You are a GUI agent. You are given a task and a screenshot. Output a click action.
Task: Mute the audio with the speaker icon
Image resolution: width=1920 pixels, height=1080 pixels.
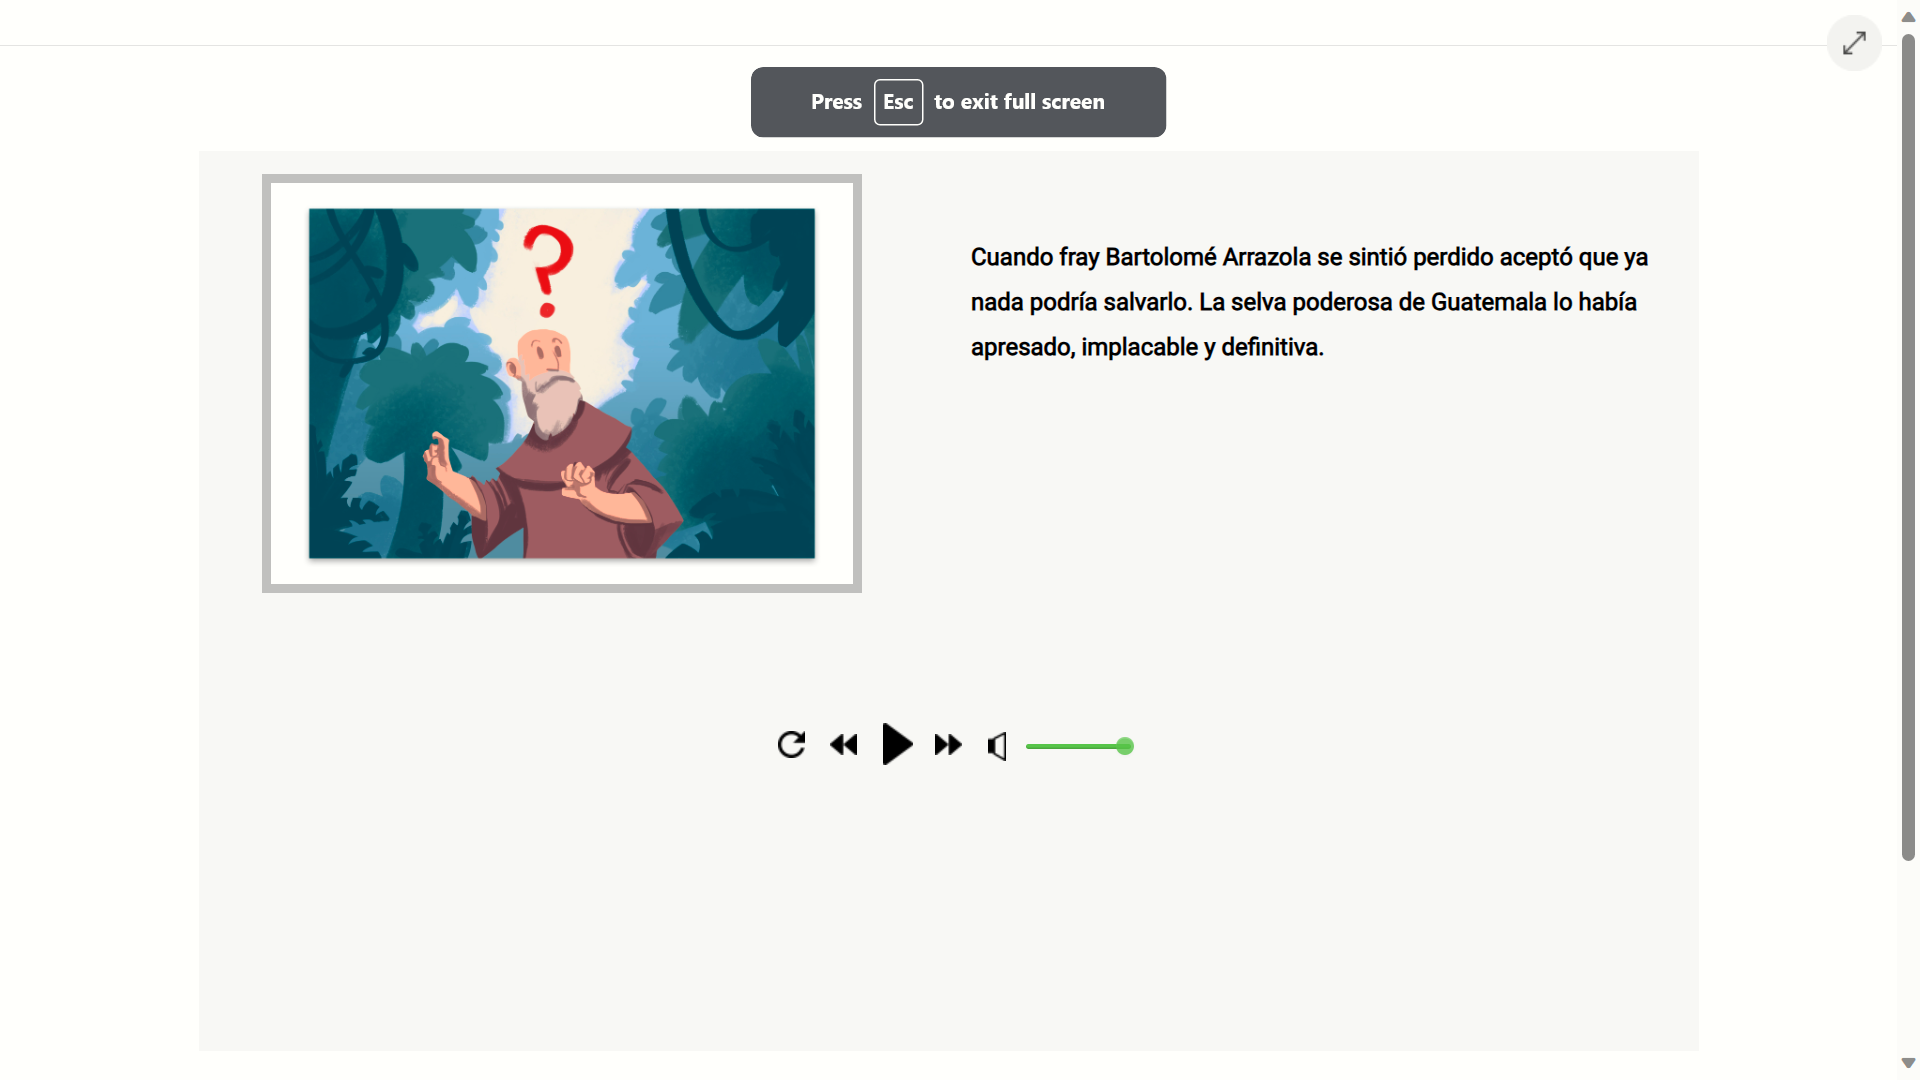997,746
